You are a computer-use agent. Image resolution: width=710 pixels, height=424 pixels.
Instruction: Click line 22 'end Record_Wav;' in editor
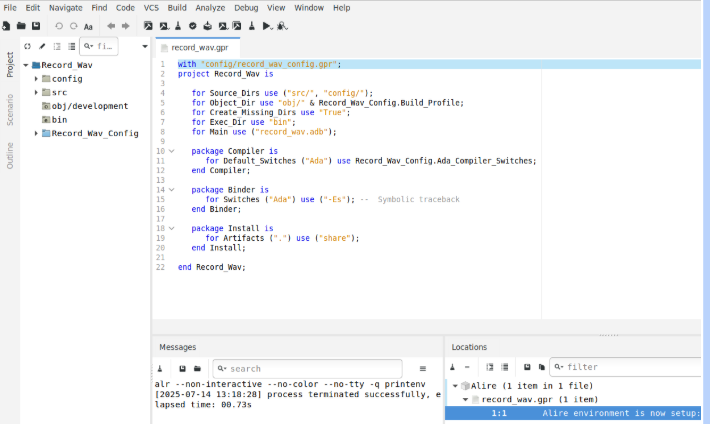[x=211, y=267]
